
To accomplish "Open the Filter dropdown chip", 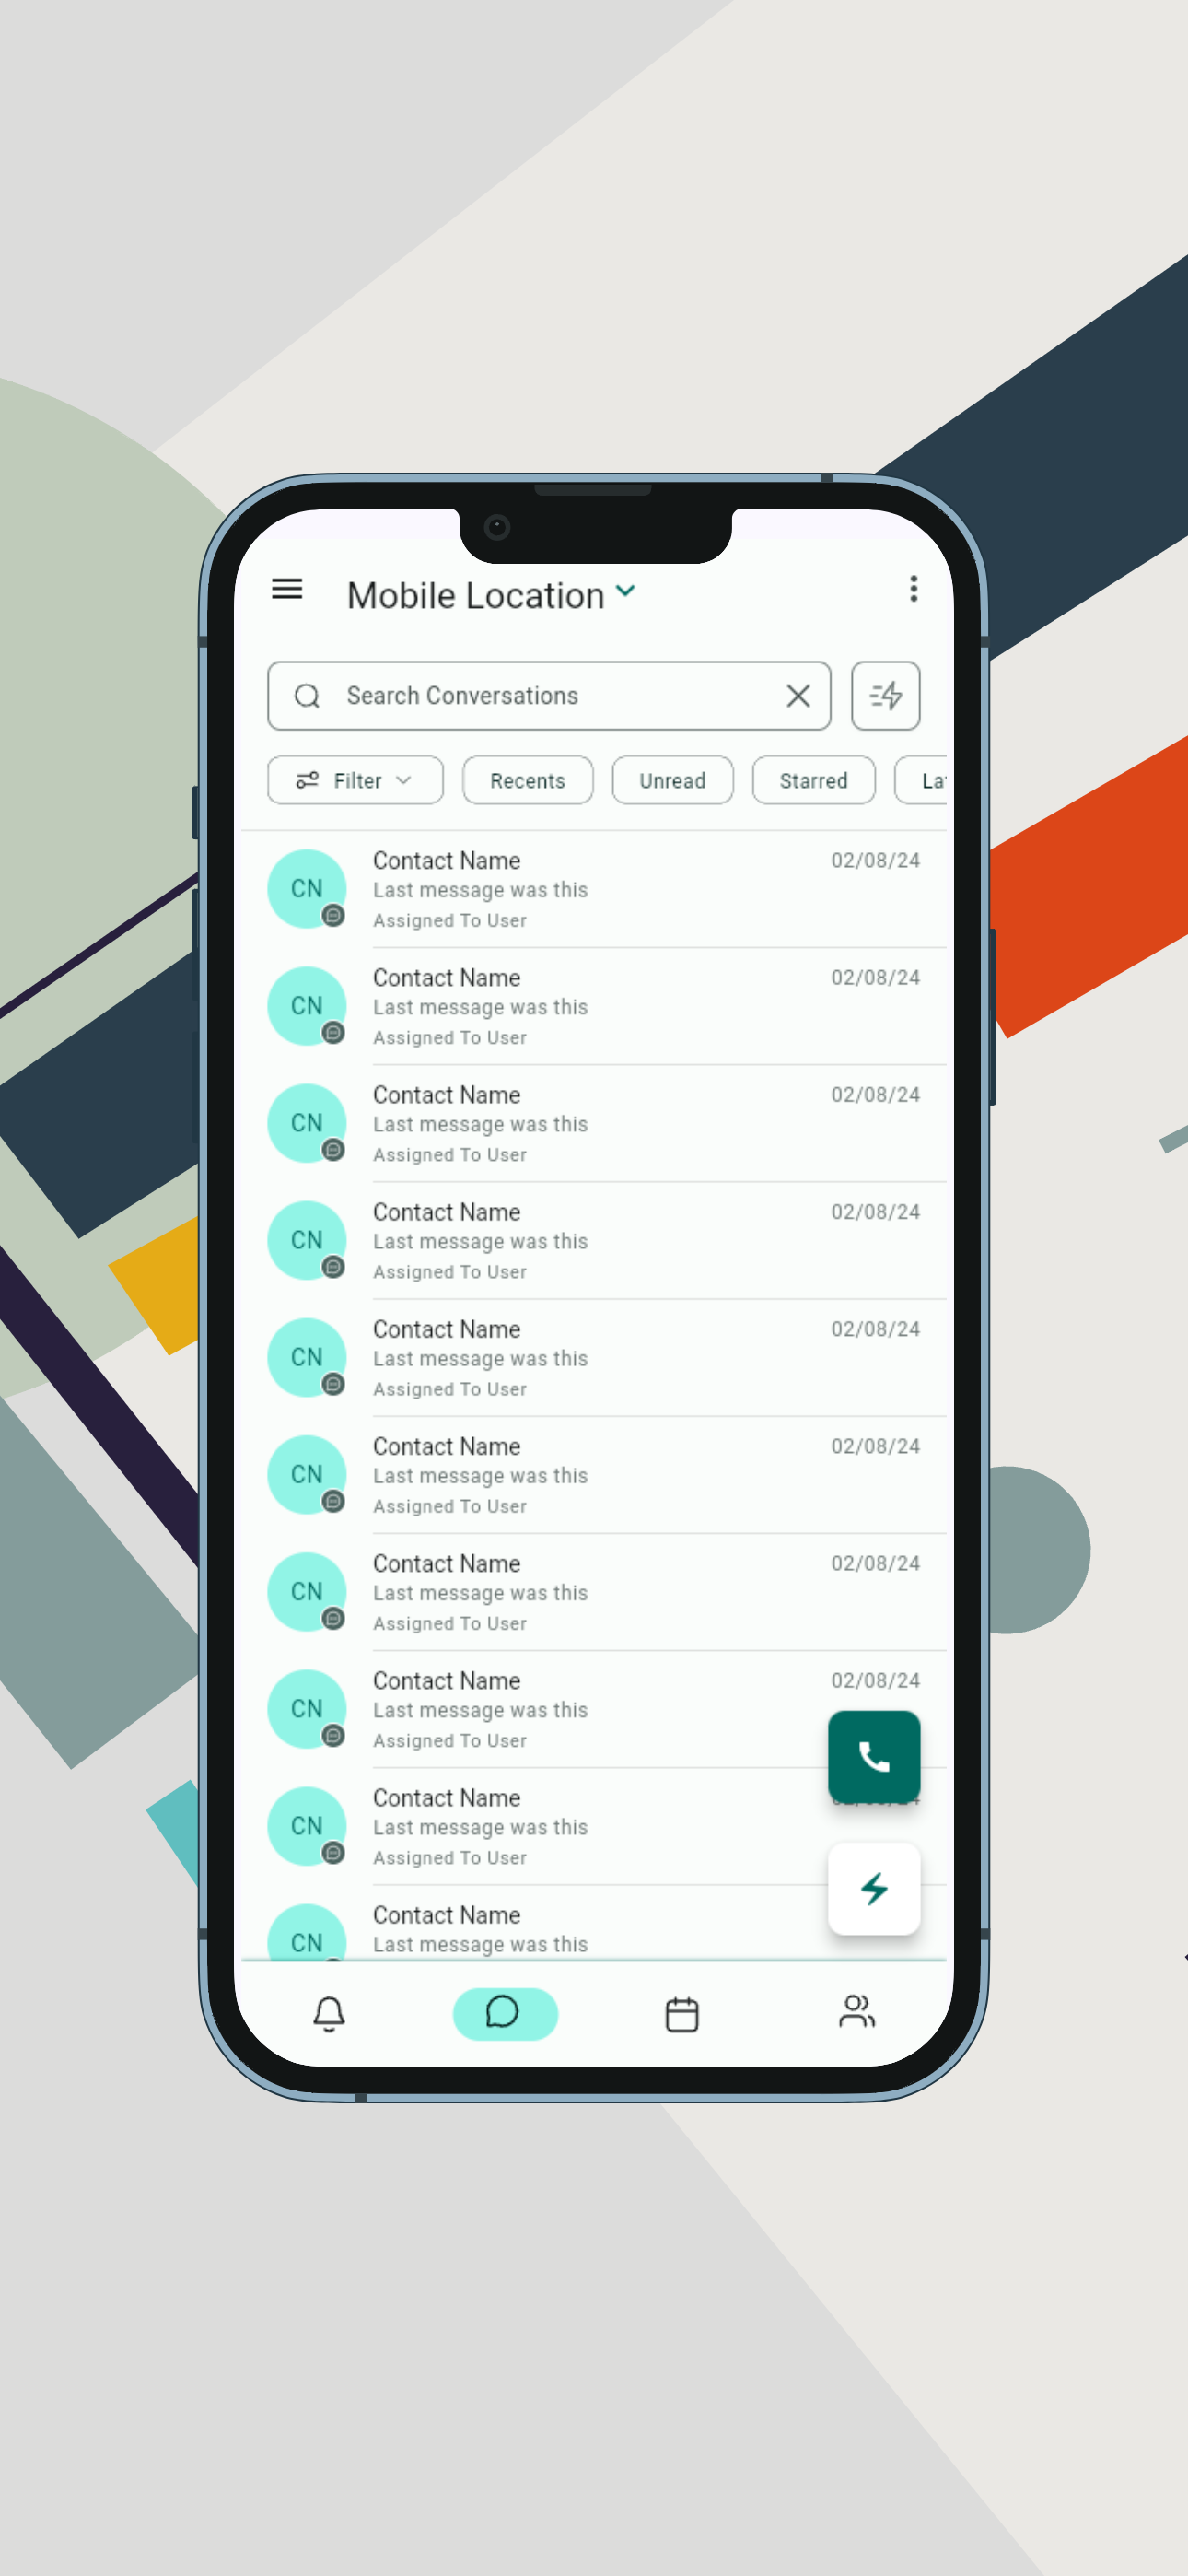I will [355, 780].
